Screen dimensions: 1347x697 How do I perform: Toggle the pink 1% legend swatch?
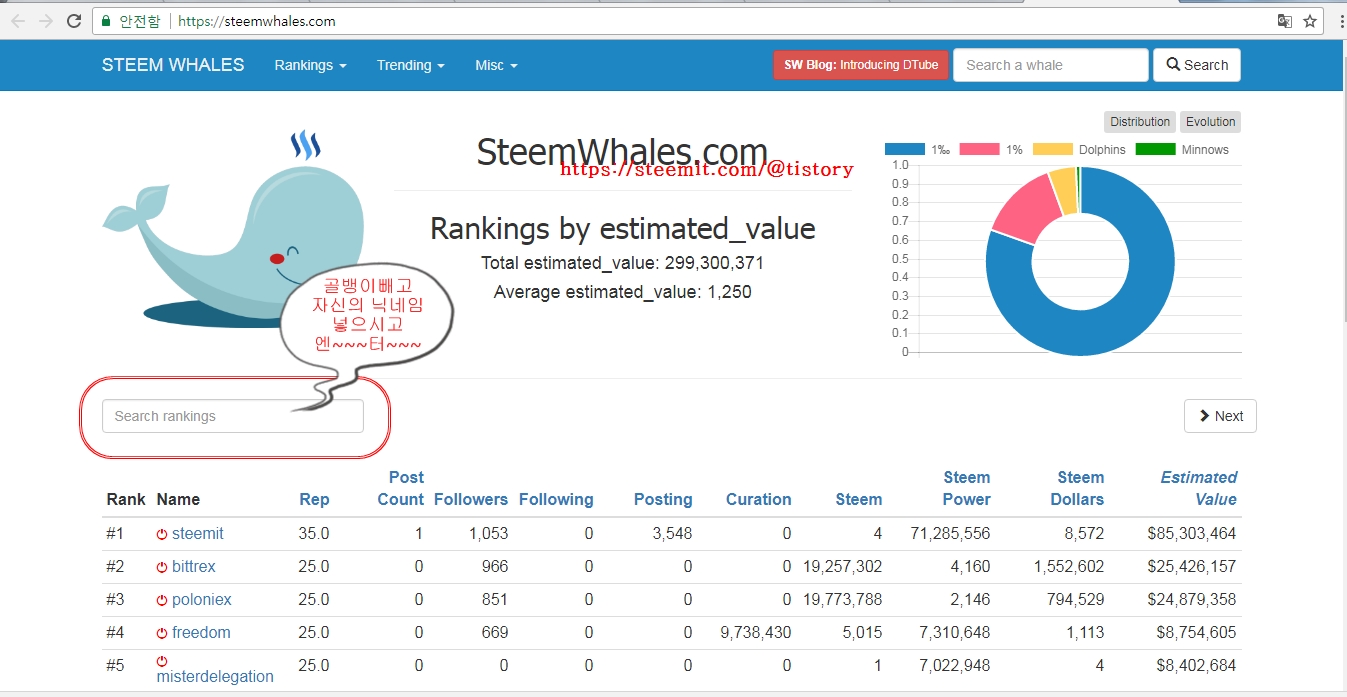(x=979, y=150)
